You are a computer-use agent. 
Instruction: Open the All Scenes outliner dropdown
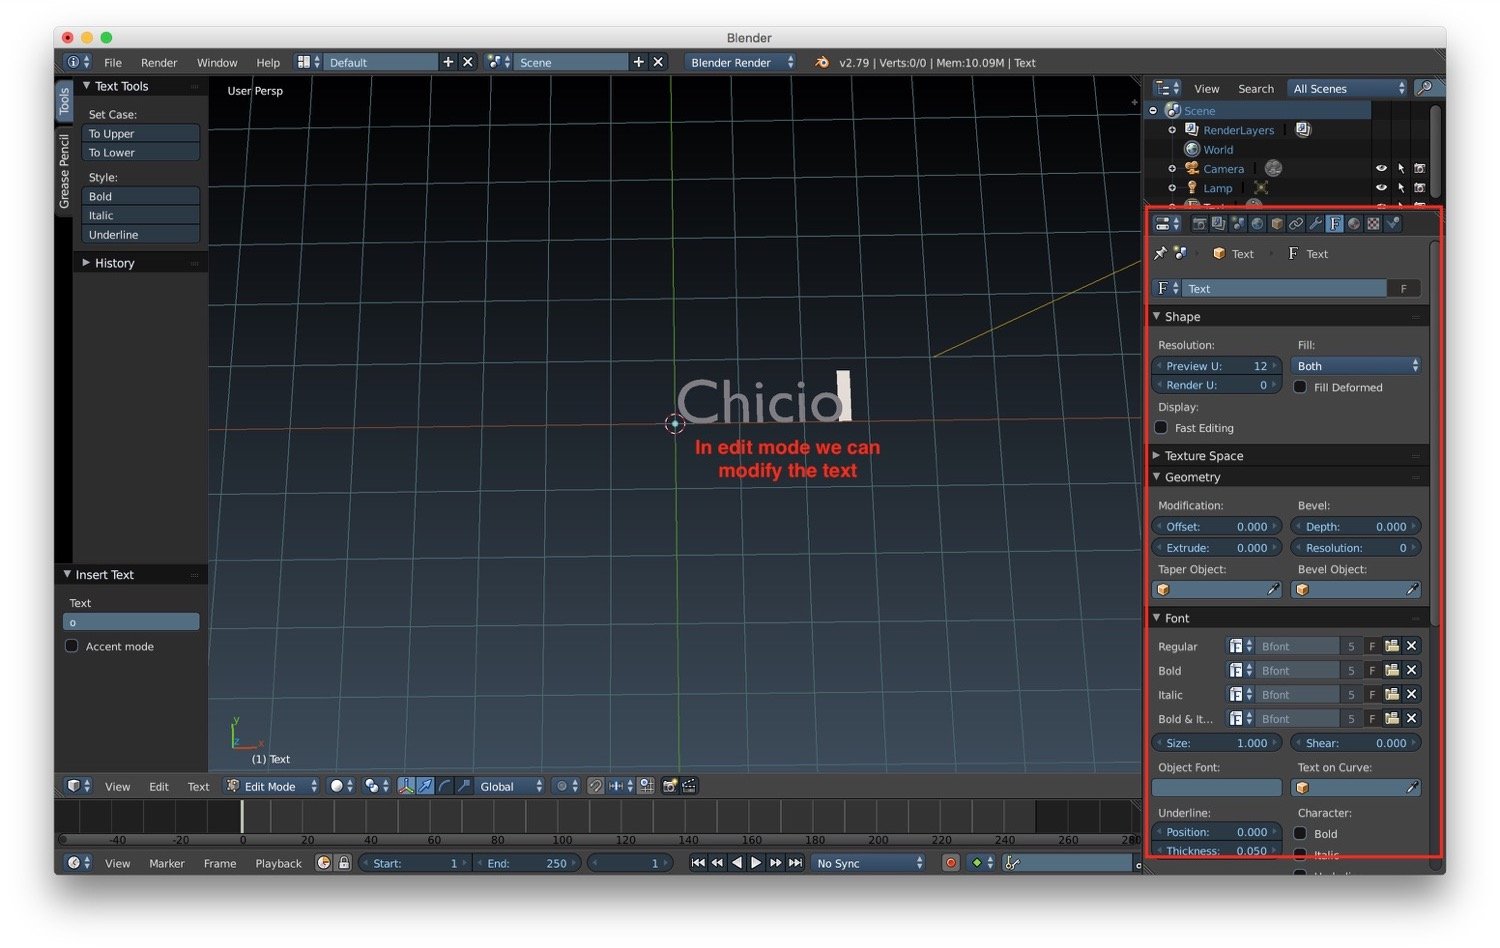(x=1347, y=88)
